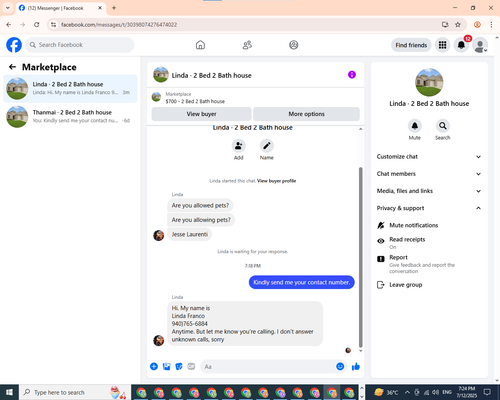Viewport: 500px width, 400px height.
Task: Reload the page in the browser
Action: pyautogui.click(x=37, y=25)
